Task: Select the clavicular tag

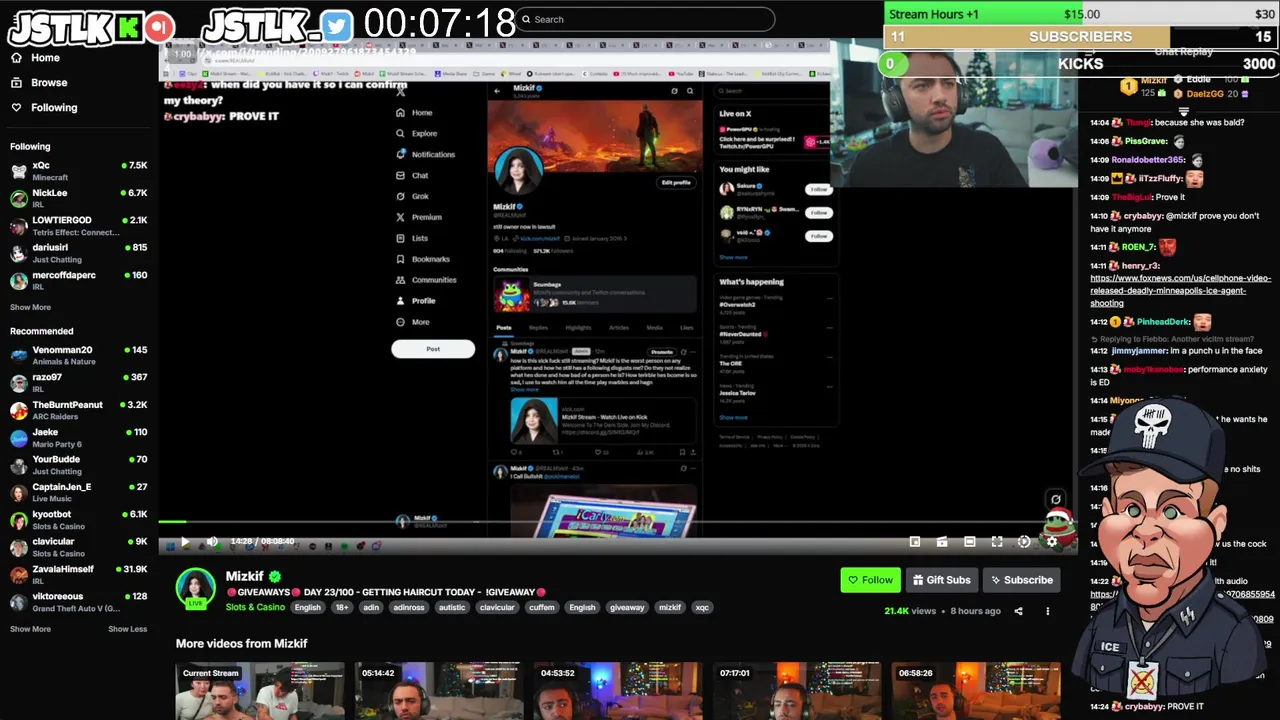Action: 497,607
